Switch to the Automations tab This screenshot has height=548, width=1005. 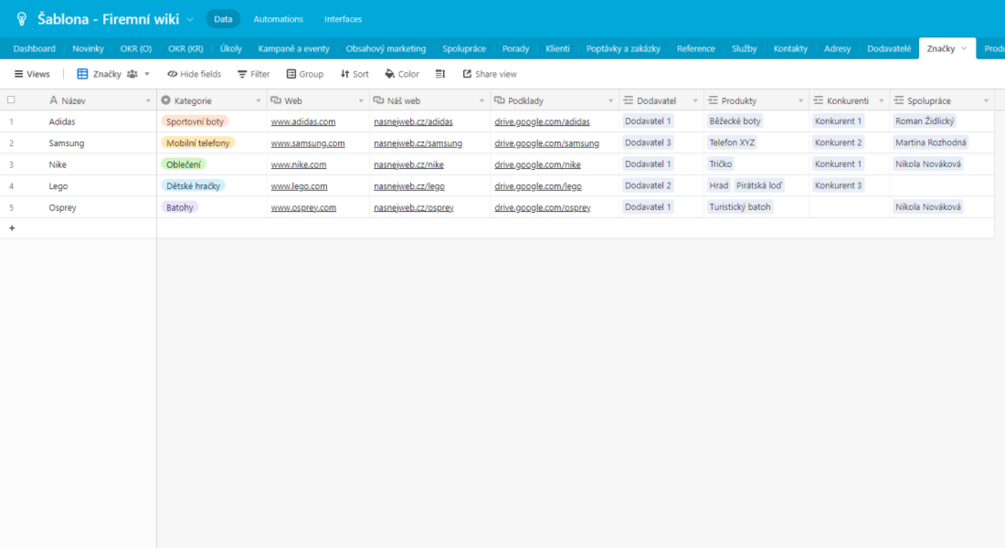[x=278, y=19]
